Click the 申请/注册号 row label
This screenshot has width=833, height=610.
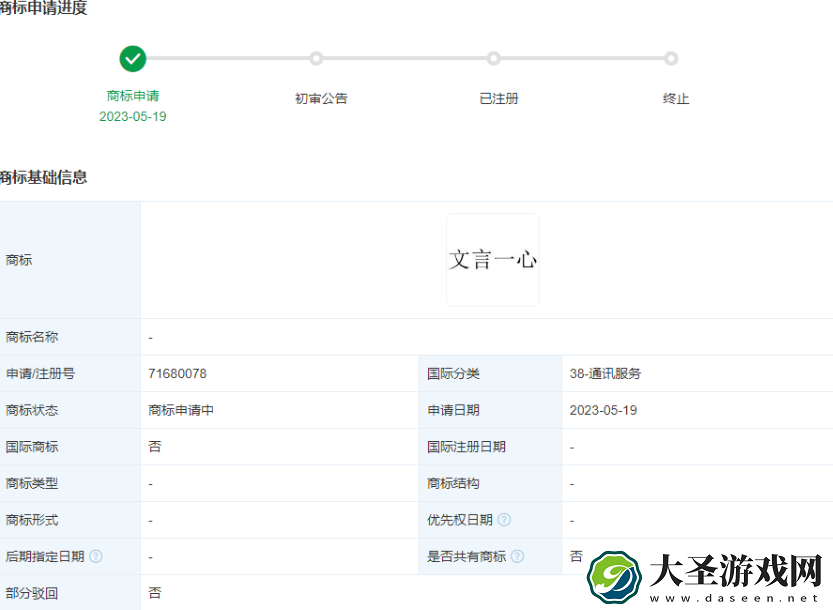pyautogui.click(x=40, y=374)
